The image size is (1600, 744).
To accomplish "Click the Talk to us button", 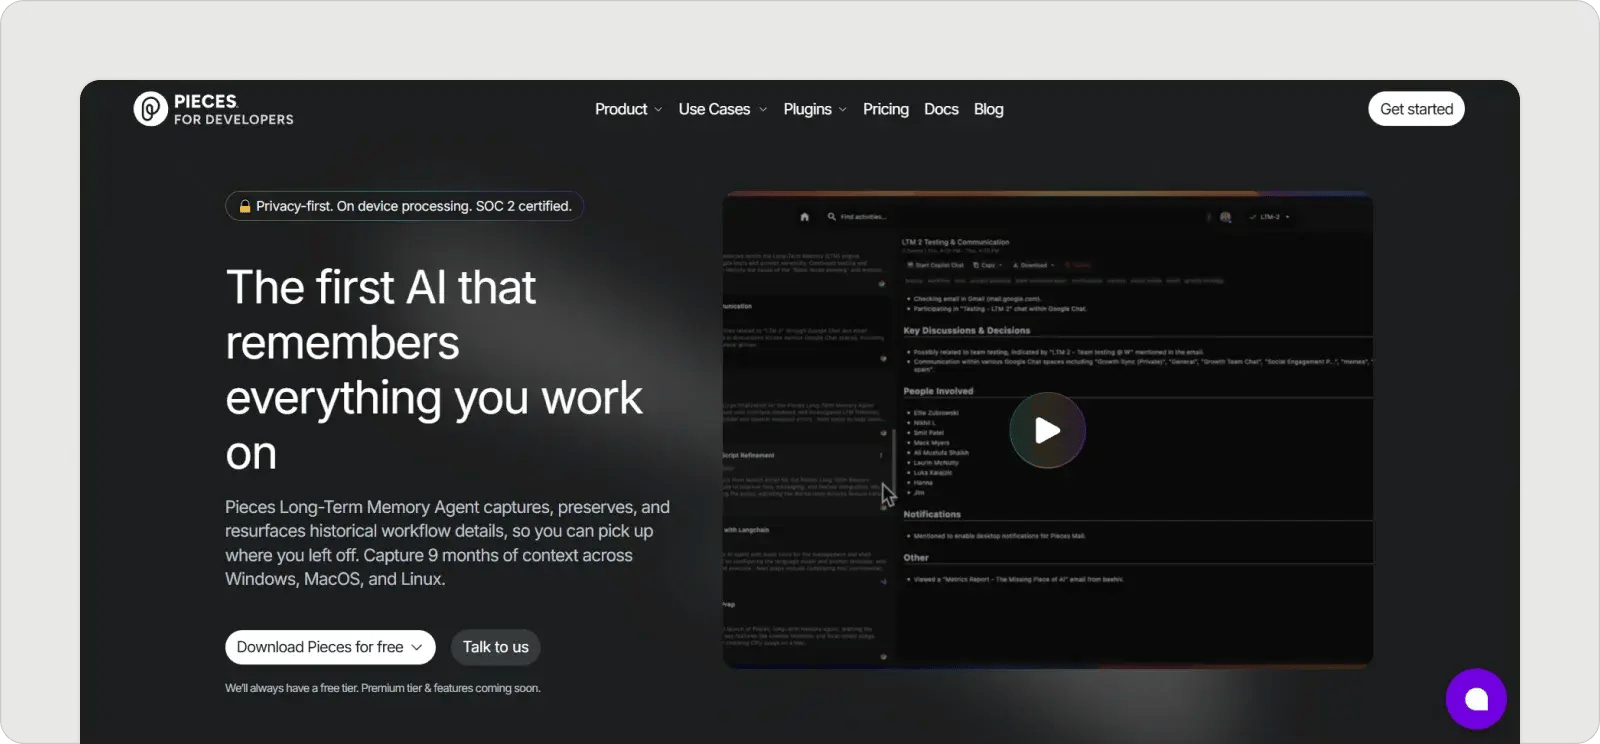I will click(495, 647).
